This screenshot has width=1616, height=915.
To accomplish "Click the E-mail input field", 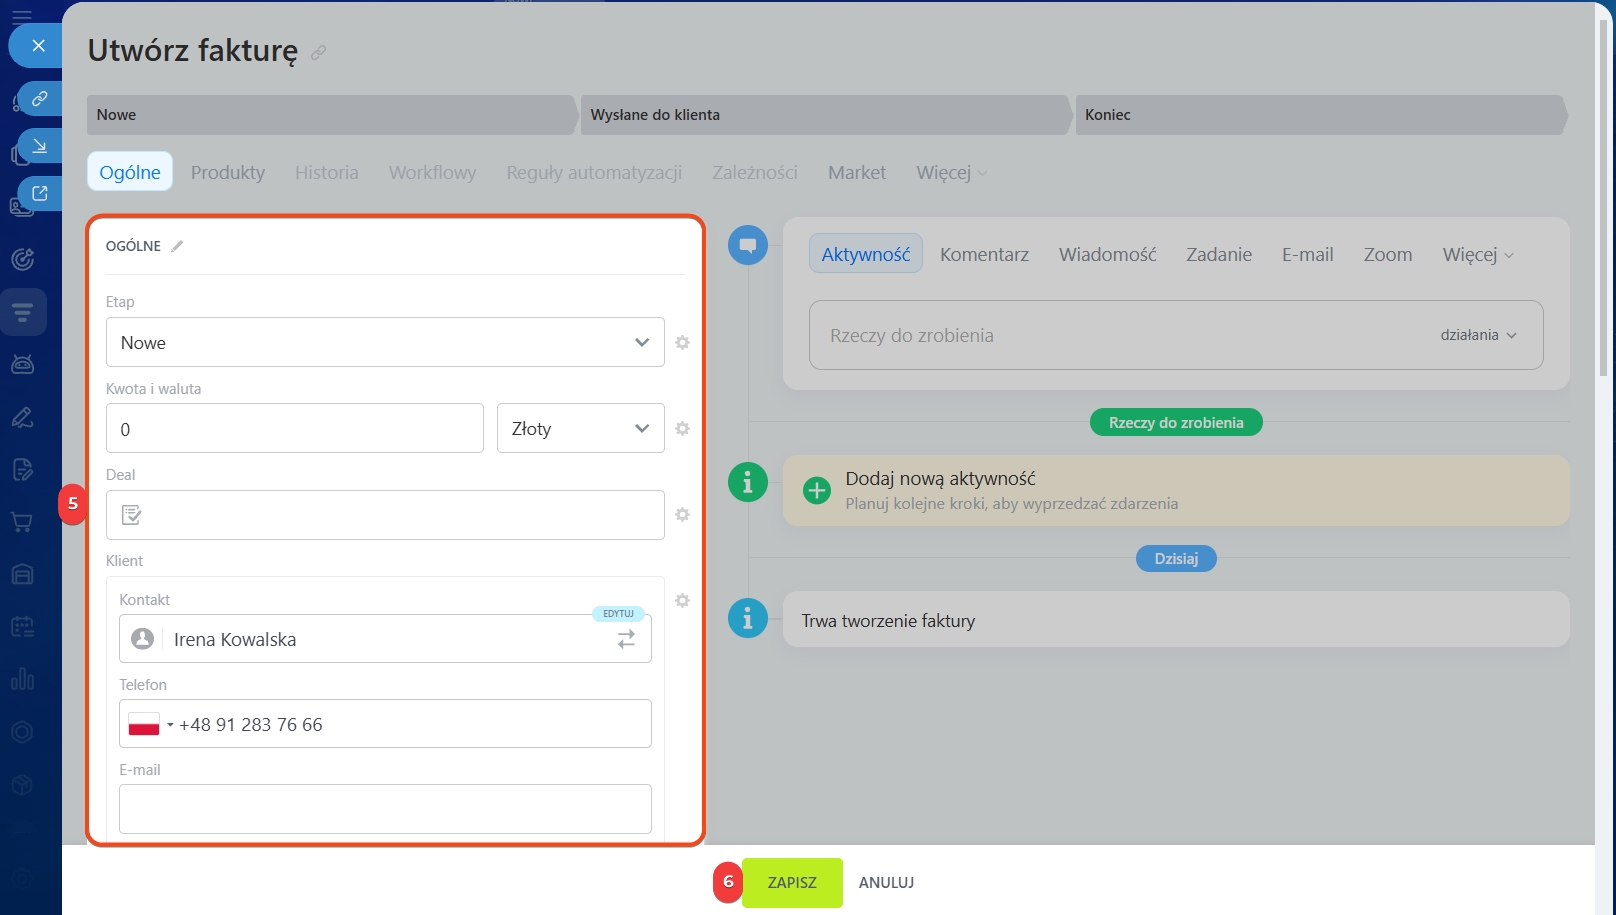I will [385, 809].
